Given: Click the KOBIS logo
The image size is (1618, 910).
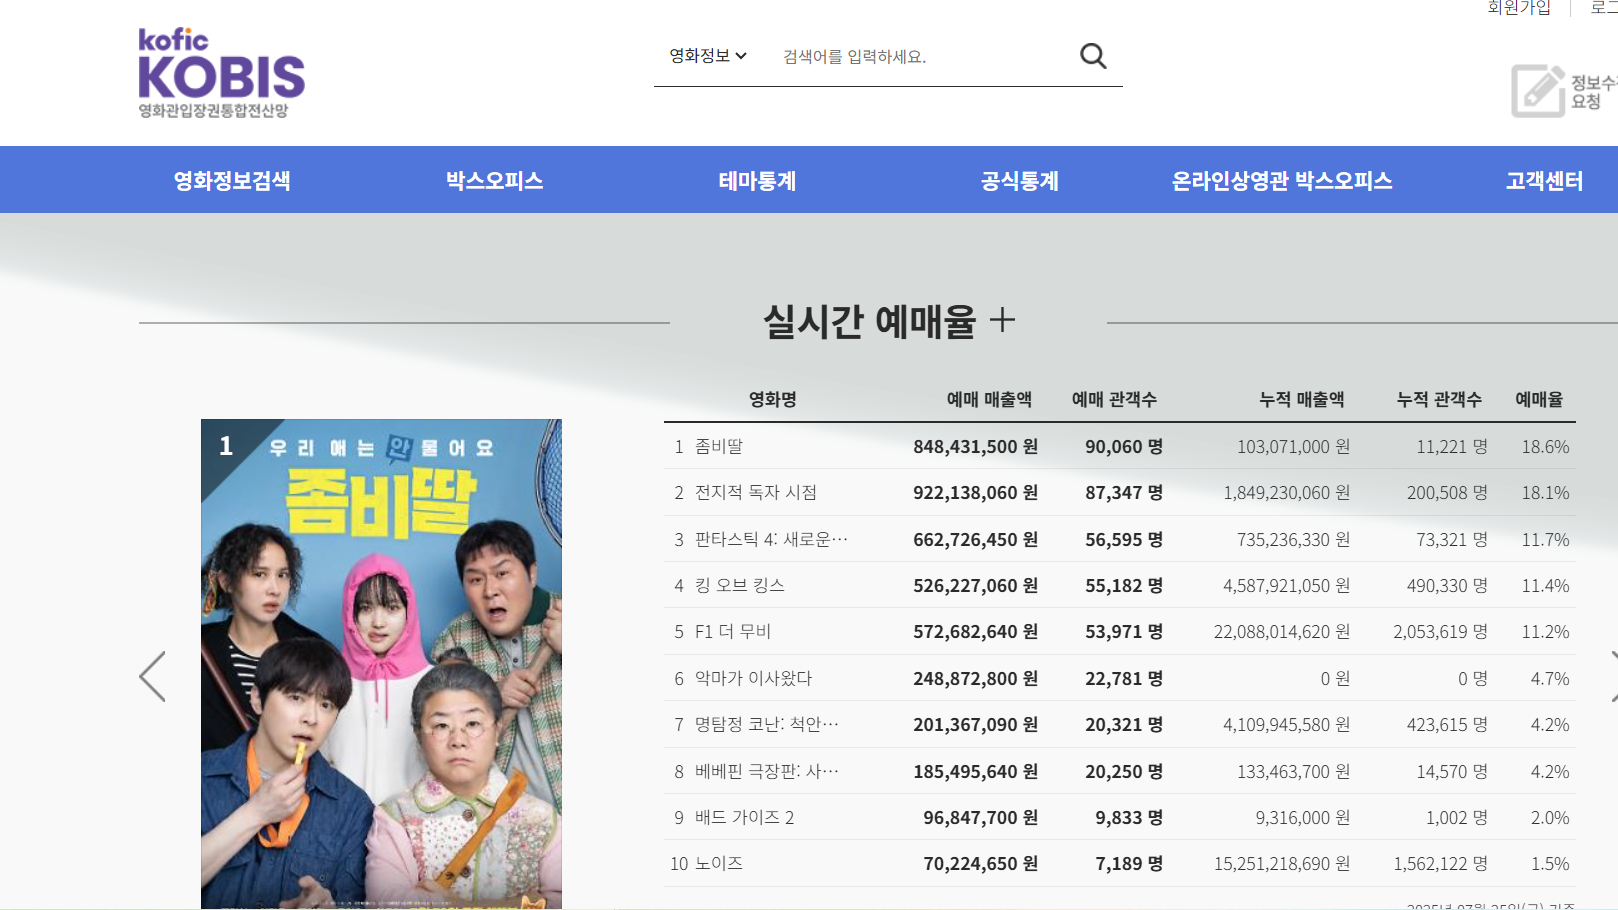Looking at the screenshot, I should [221, 73].
